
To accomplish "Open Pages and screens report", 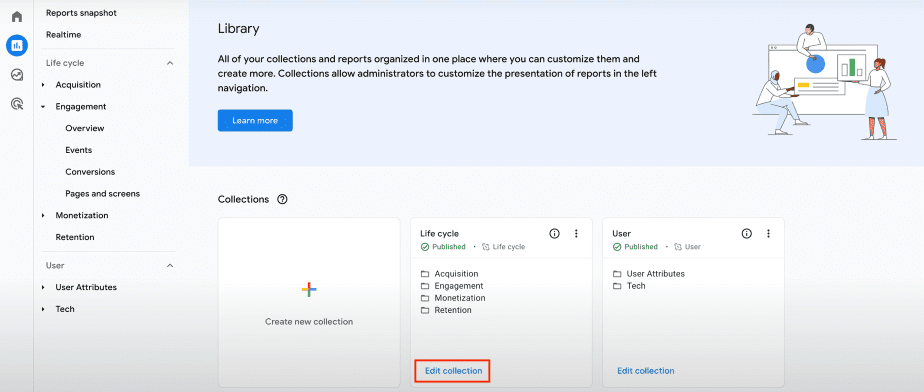I will pyautogui.click(x=103, y=193).
